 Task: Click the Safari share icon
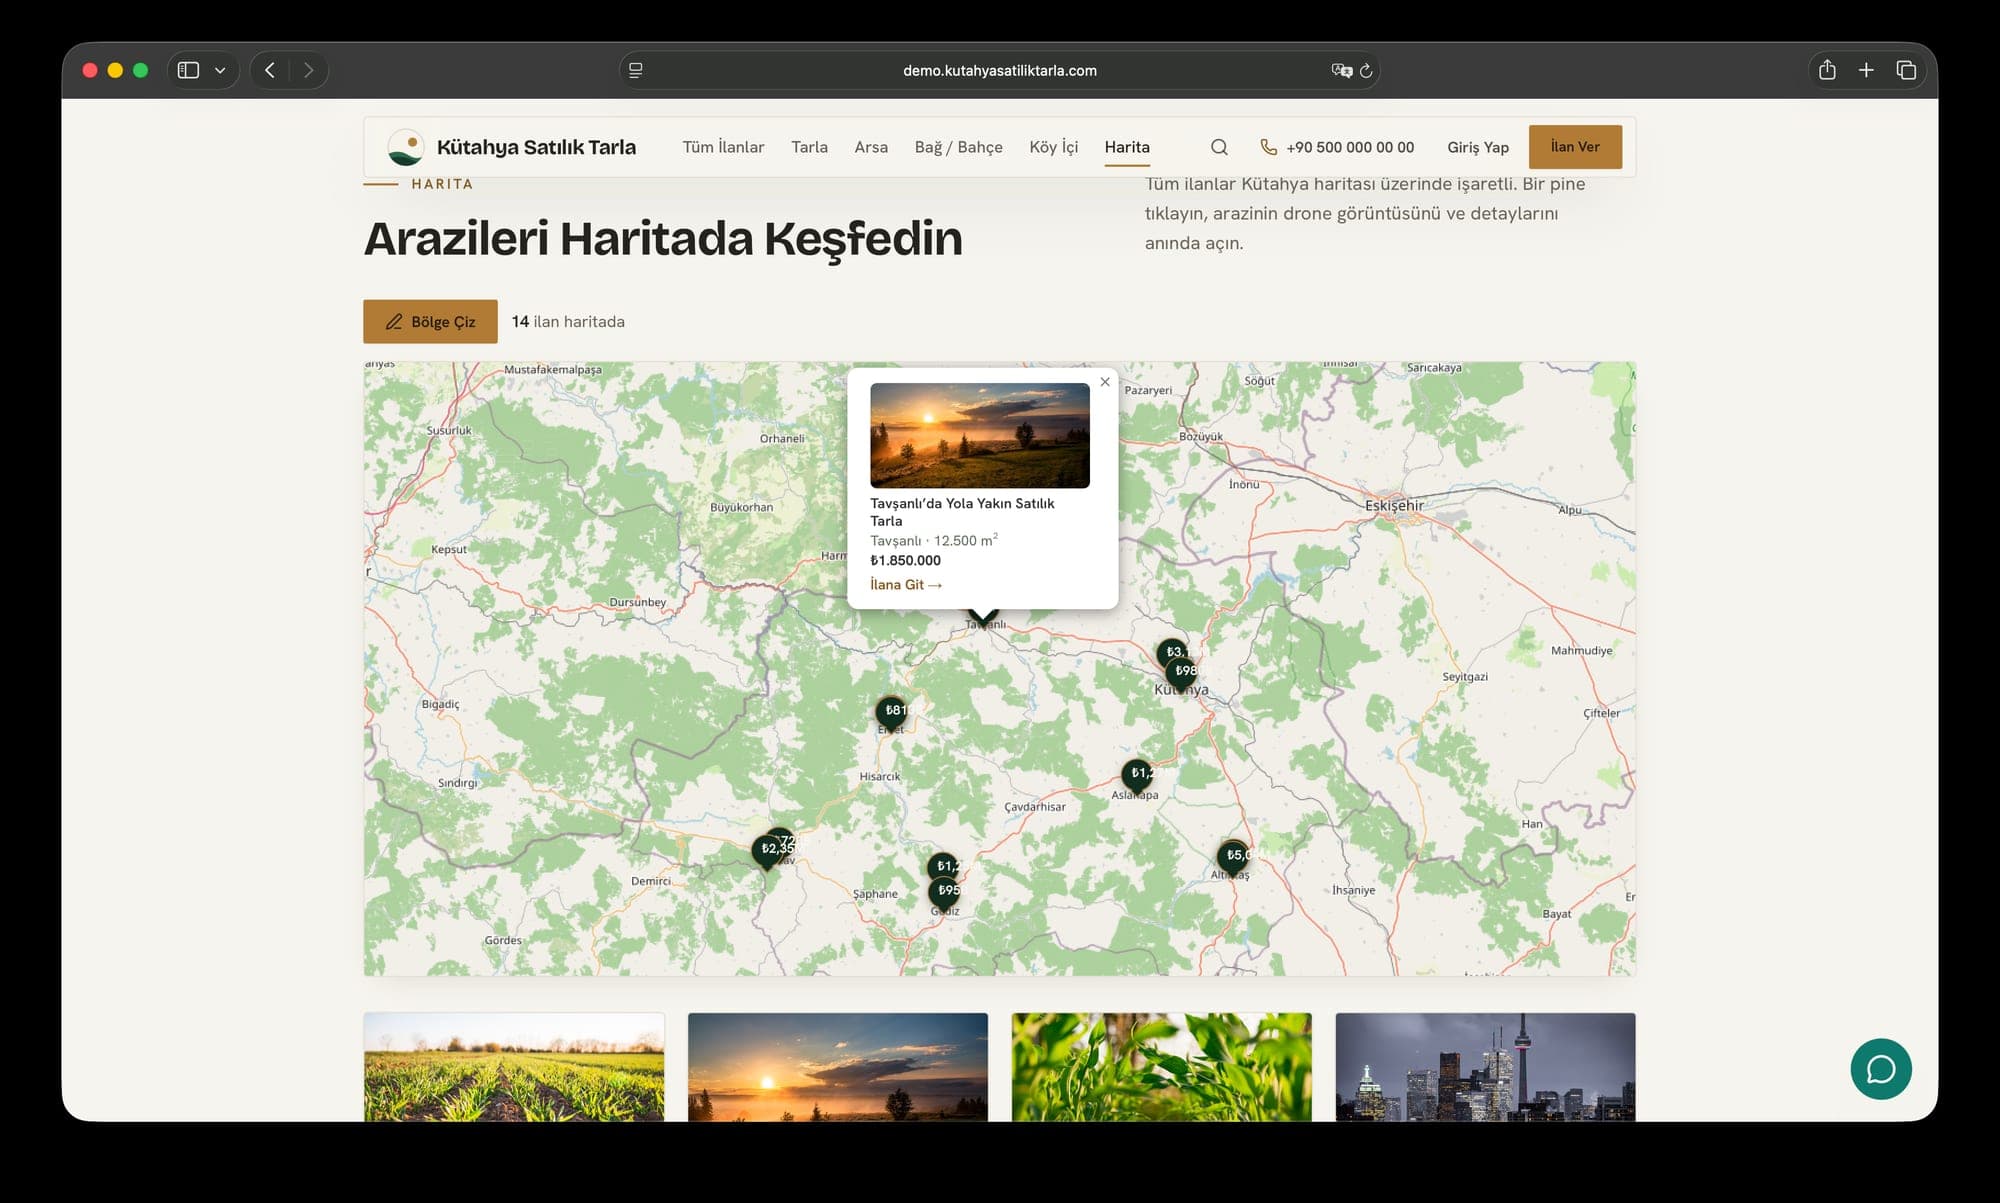1827,70
